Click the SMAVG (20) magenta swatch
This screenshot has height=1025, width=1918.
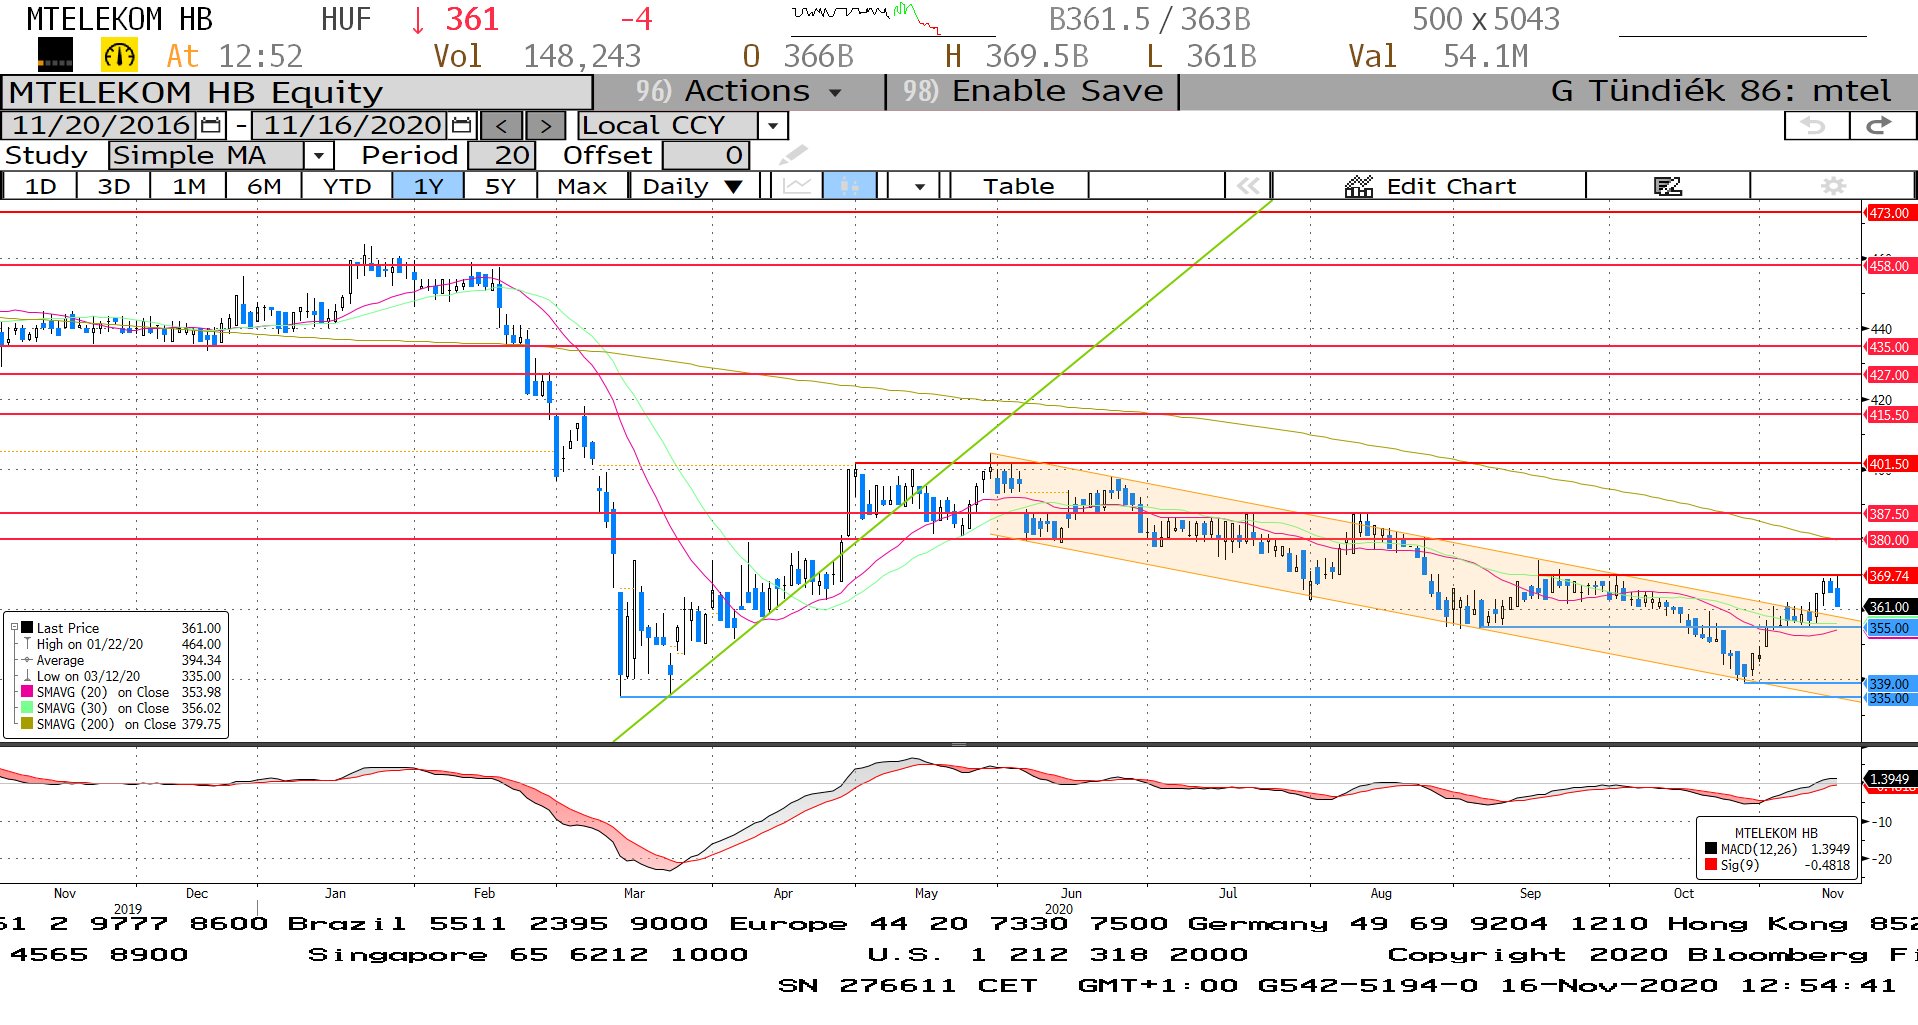click(27, 692)
